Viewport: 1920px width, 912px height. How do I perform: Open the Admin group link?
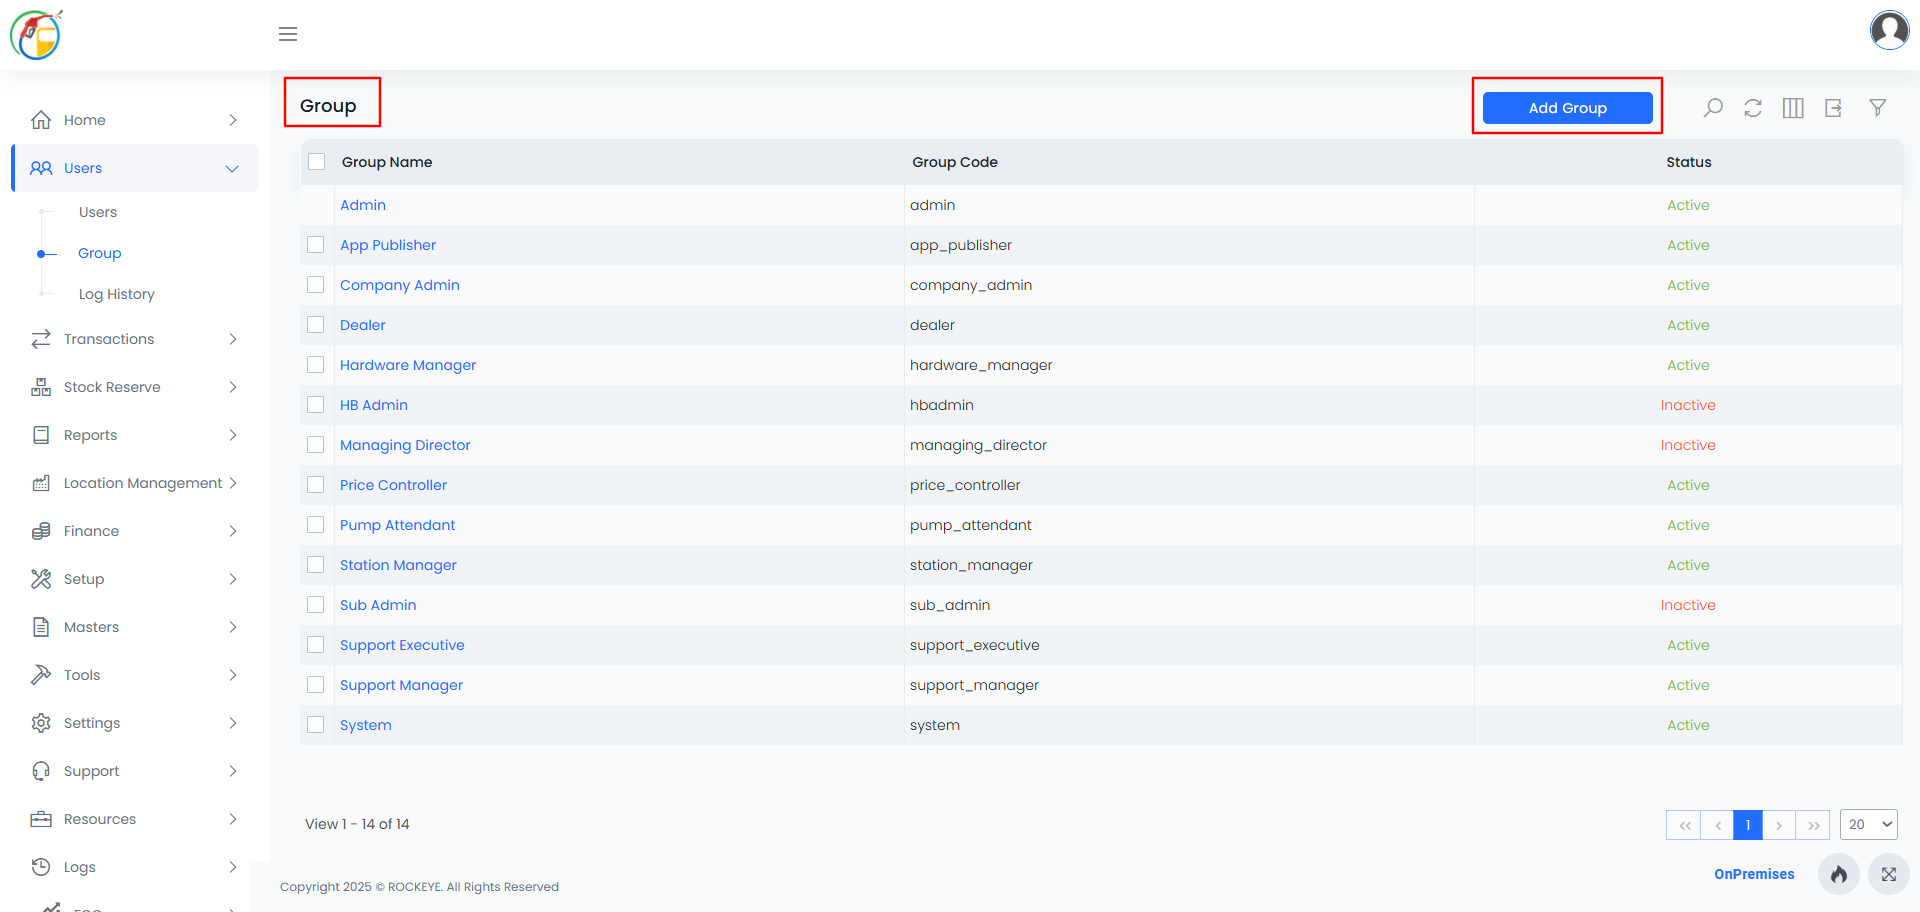[x=363, y=205]
